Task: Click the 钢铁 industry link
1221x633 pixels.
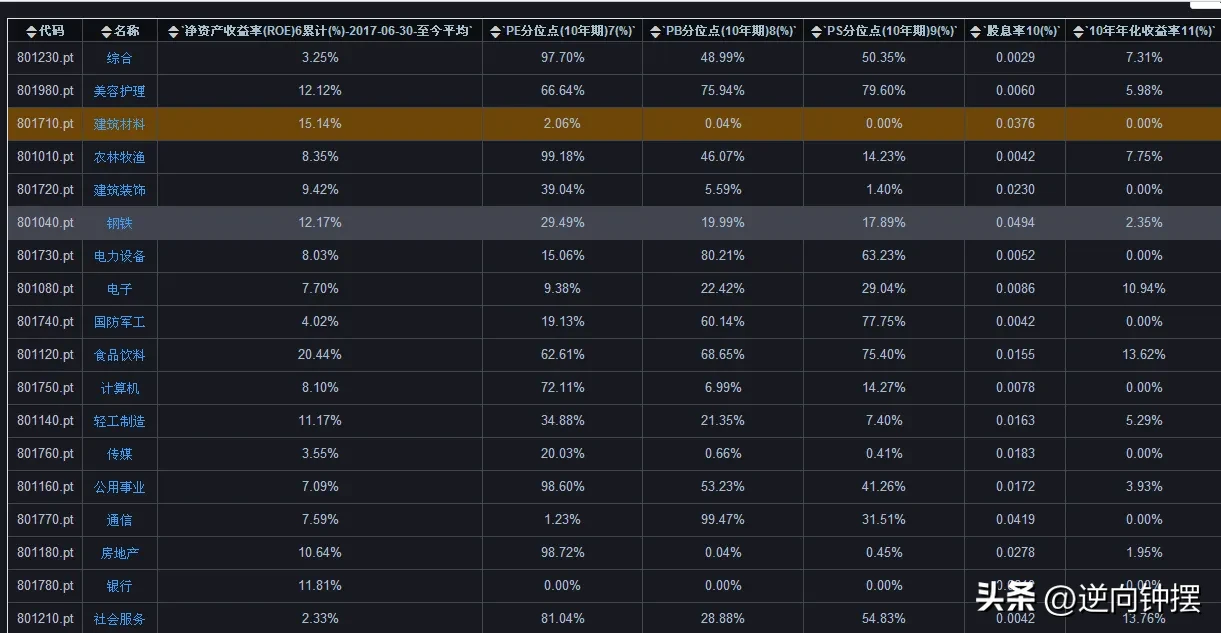Action: [x=119, y=223]
